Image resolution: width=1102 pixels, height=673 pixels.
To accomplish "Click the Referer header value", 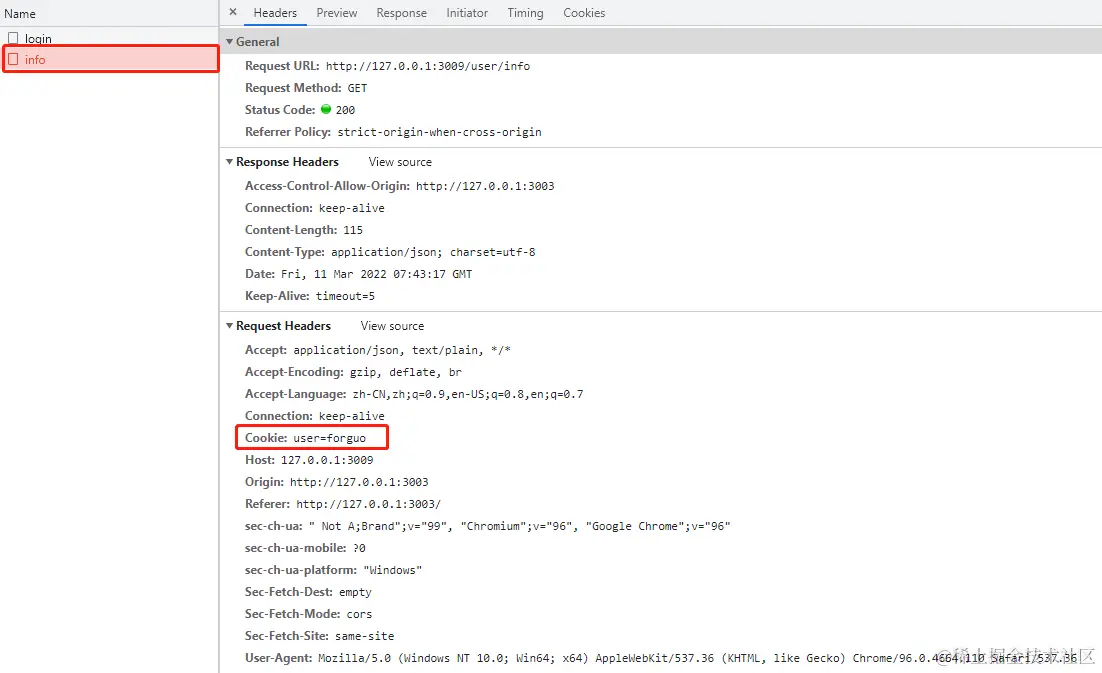I will click(368, 504).
